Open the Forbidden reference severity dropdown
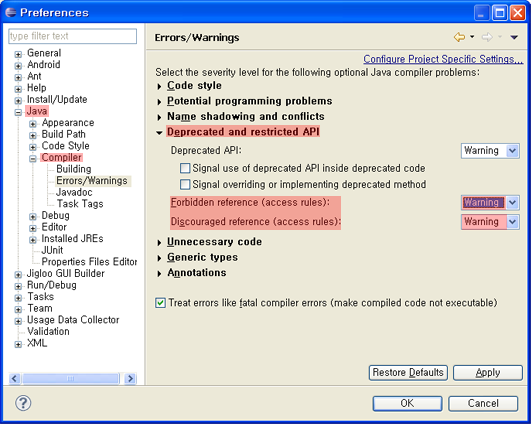This screenshot has width=531, height=424. [x=490, y=203]
